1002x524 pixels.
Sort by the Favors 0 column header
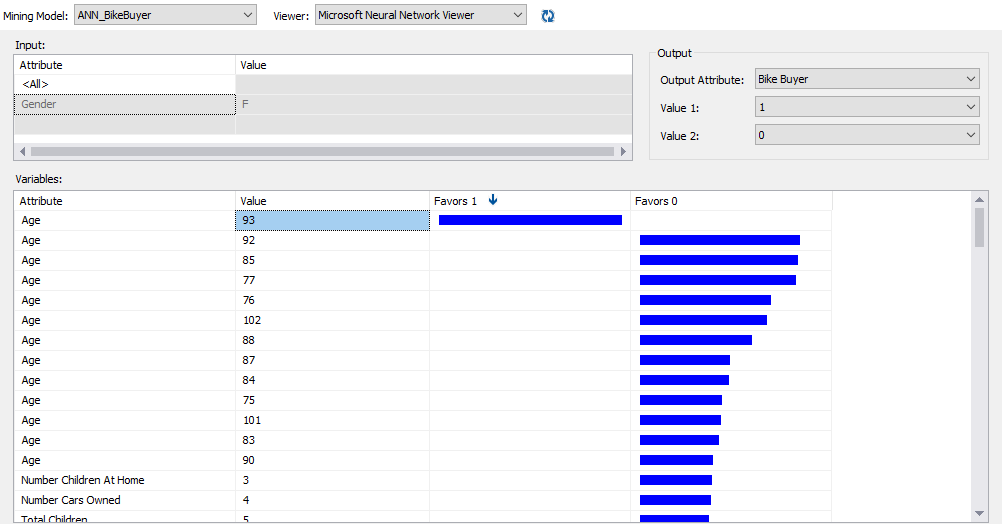click(x=731, y=201)
